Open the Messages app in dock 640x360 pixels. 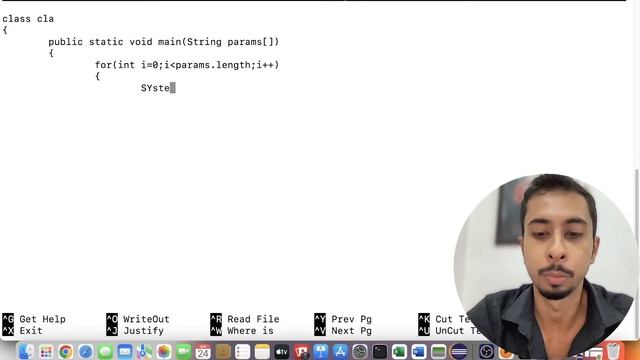105,351
